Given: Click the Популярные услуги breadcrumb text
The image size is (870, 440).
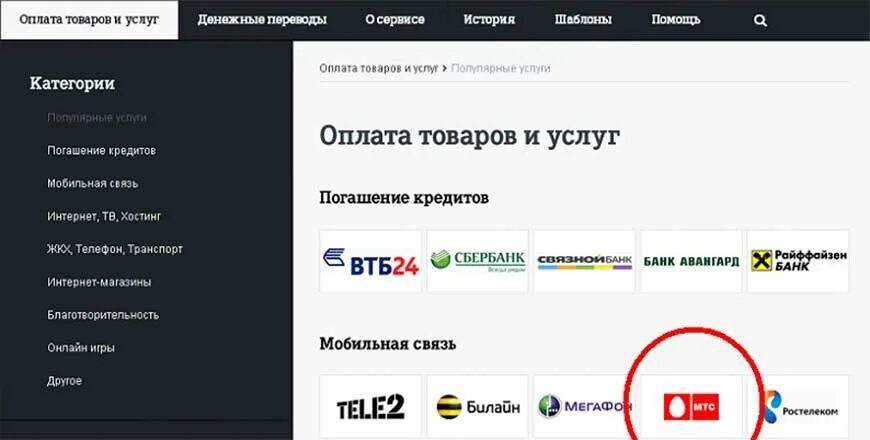Looking at the screenshot, I should [x=500, y=69].
